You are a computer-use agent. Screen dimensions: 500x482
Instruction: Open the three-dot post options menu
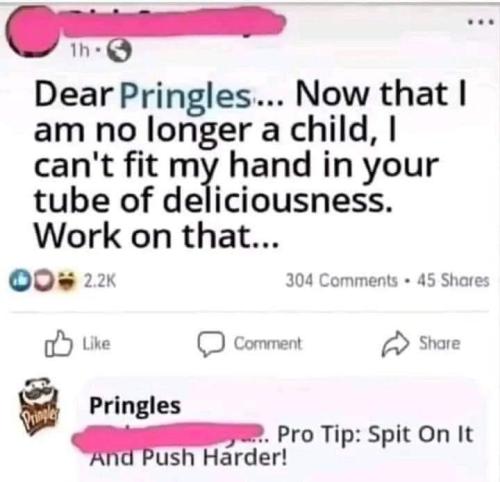(480, 23)
